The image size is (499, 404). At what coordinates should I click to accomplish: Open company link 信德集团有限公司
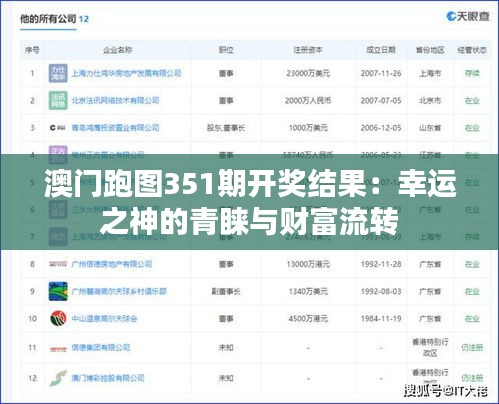pyautogui.click(x=101, y=348)
